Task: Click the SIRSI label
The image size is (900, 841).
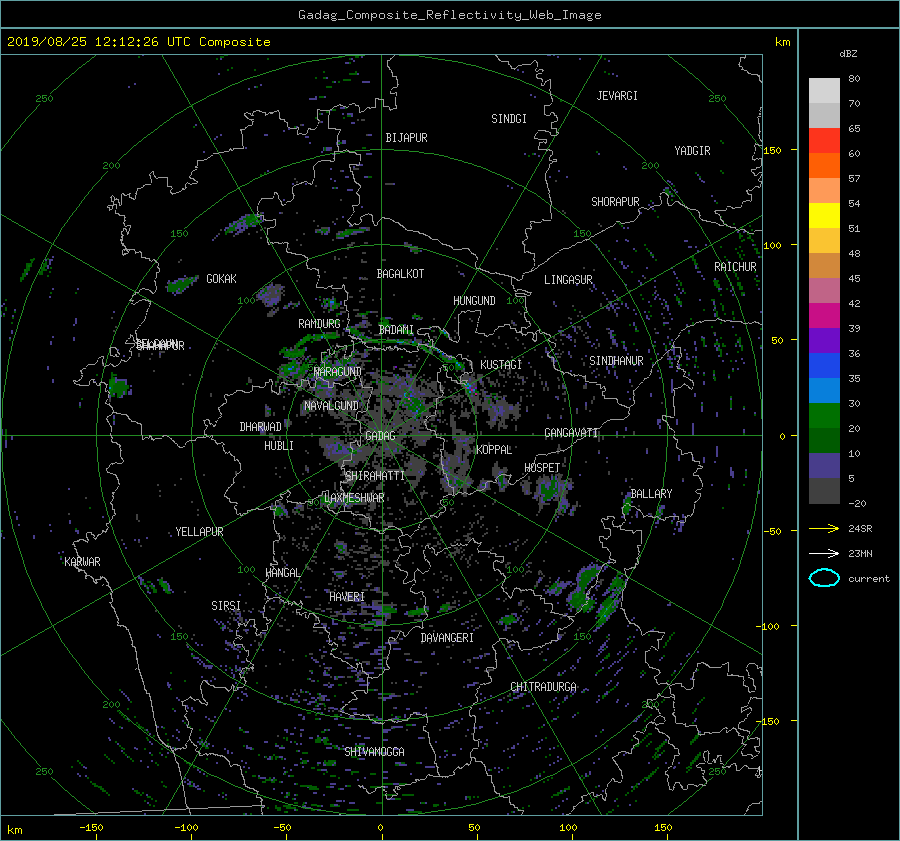Action: pos(226,606)
